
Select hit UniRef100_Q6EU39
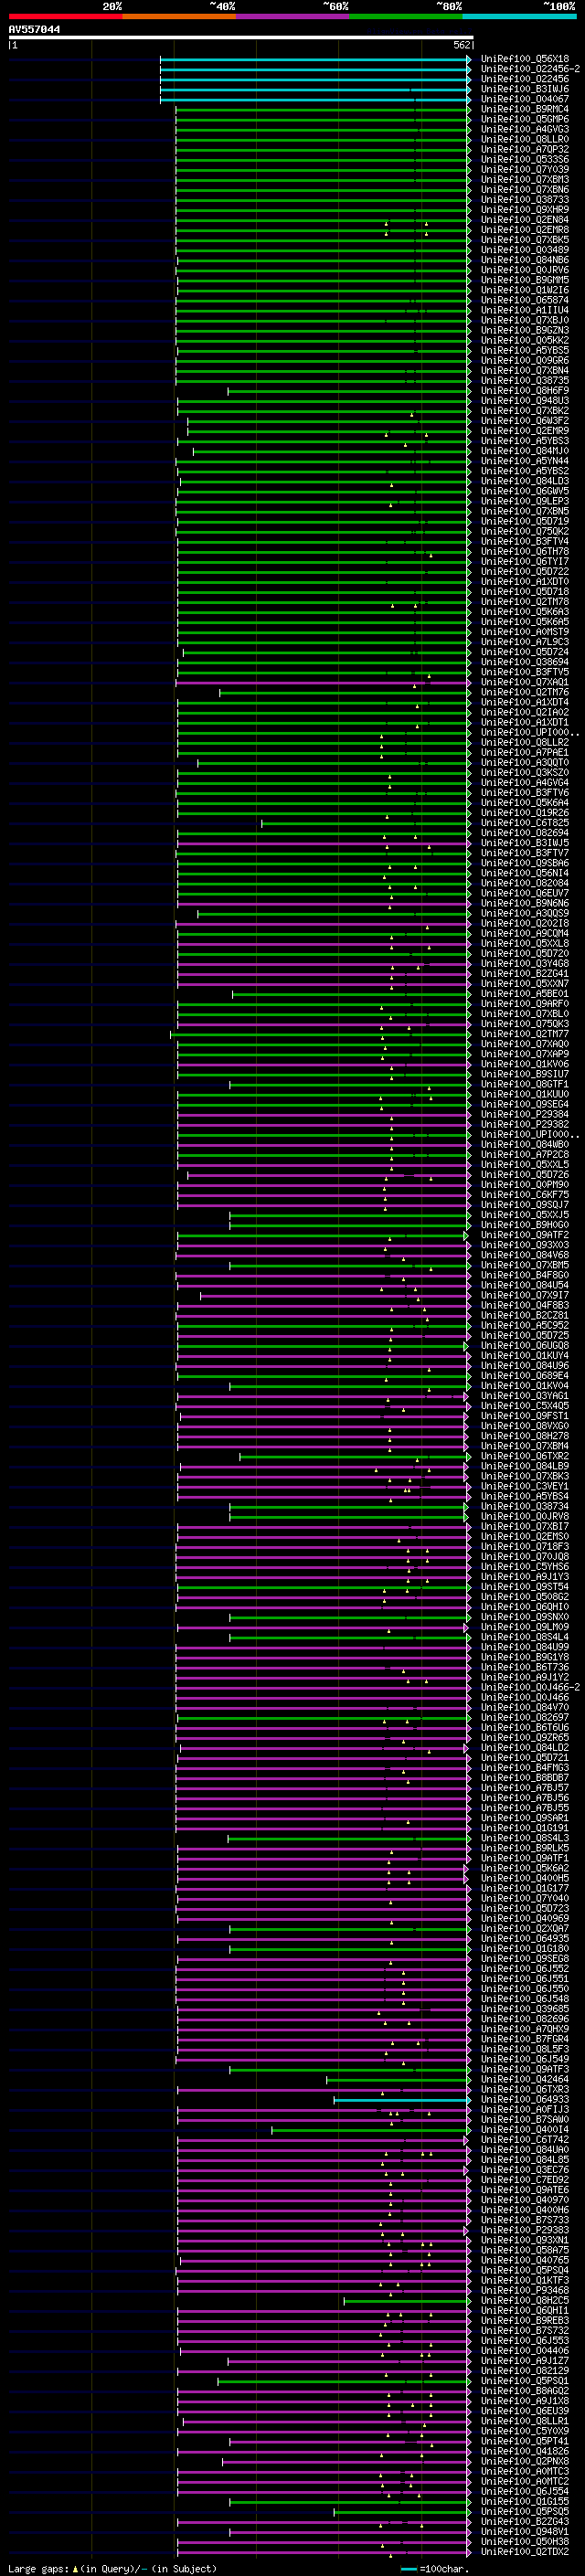(525, 2410)
